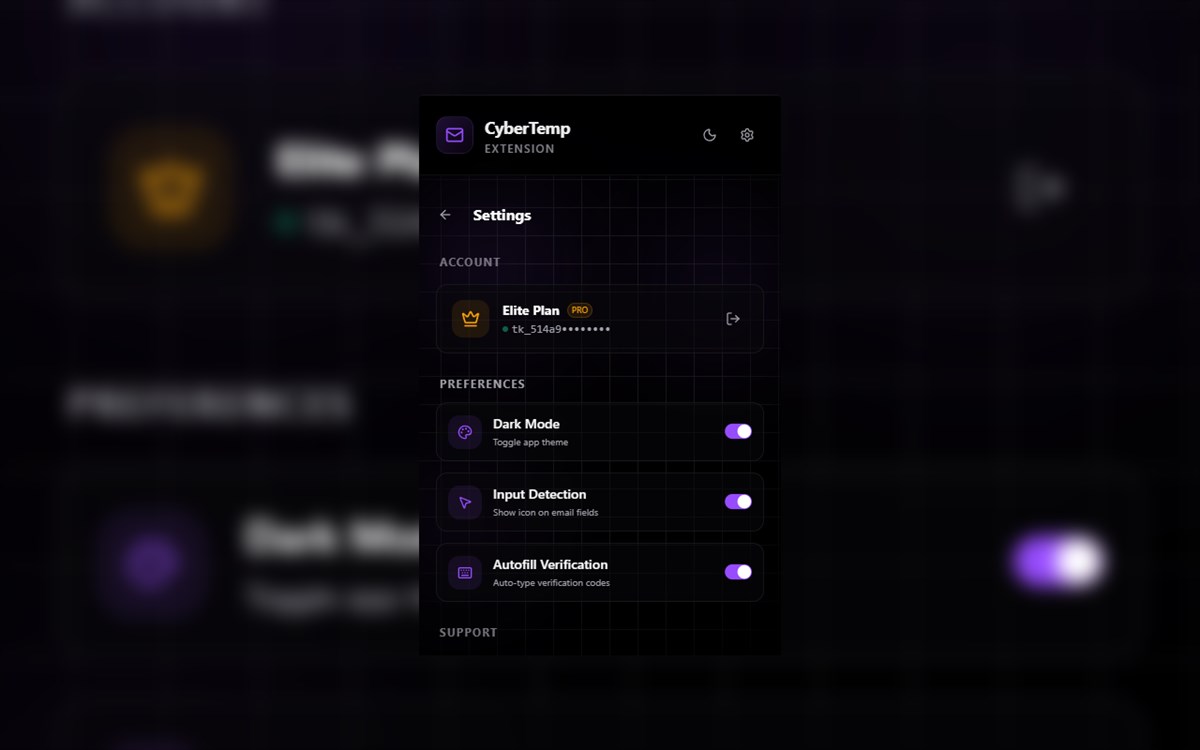Click the Dark Mode palette icon

(465, 432)
